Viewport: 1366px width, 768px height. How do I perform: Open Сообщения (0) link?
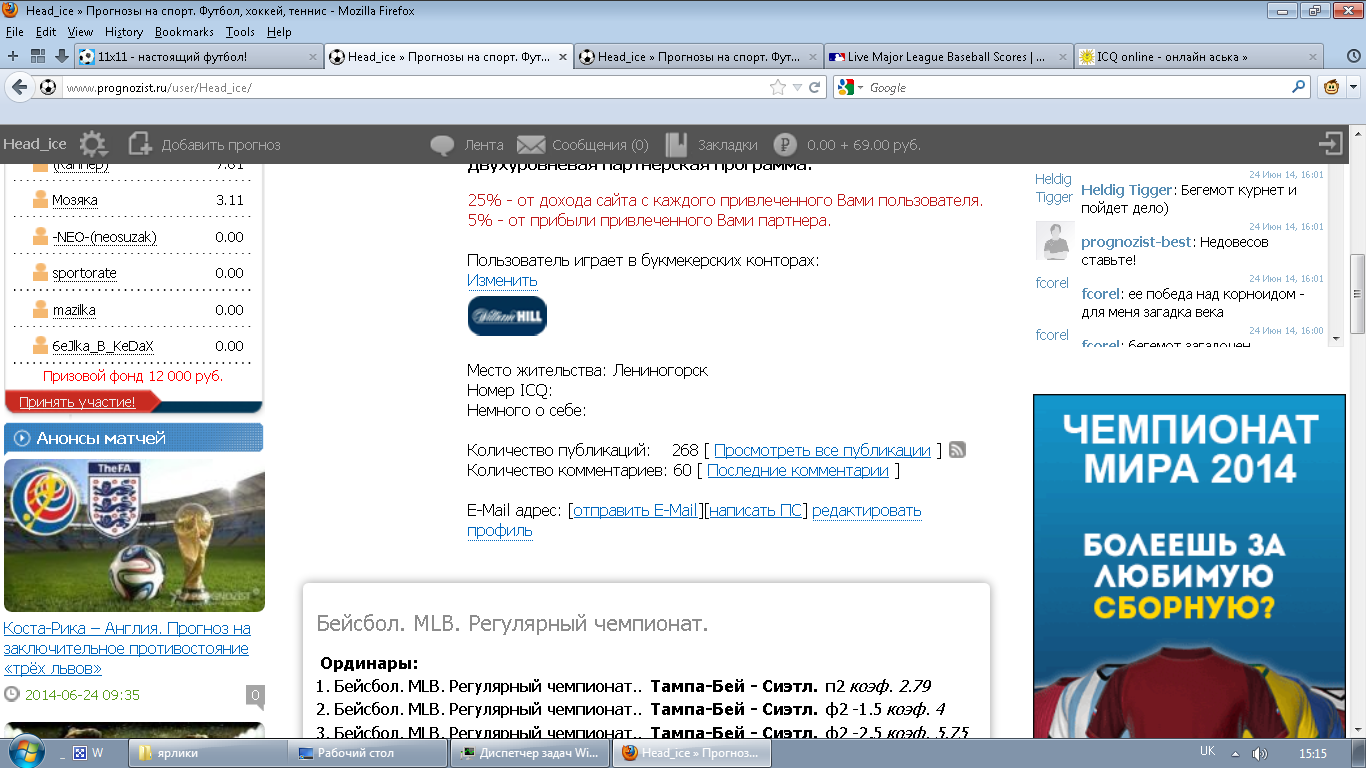600,145
